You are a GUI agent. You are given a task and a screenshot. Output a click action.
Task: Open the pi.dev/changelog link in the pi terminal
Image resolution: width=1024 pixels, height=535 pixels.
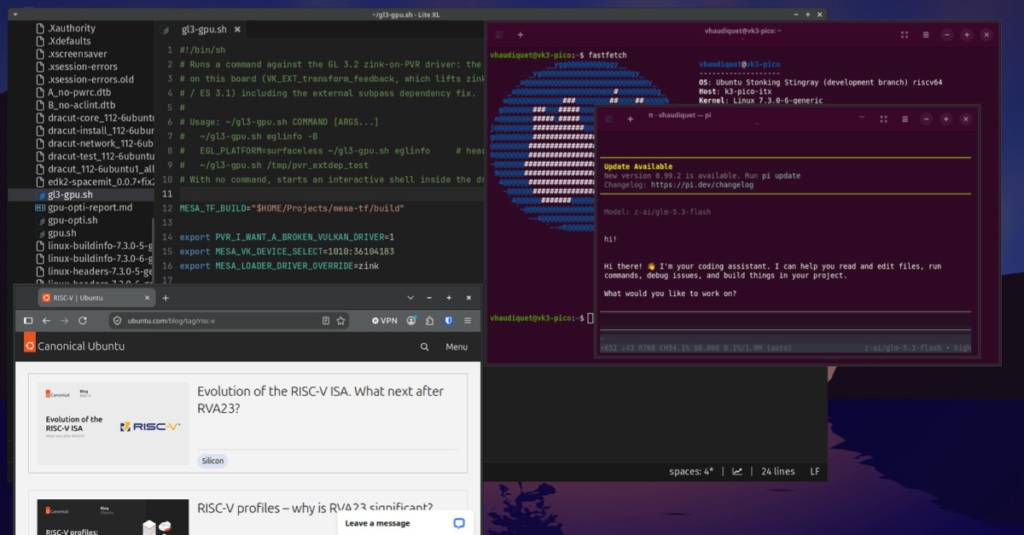pos(702,185)
